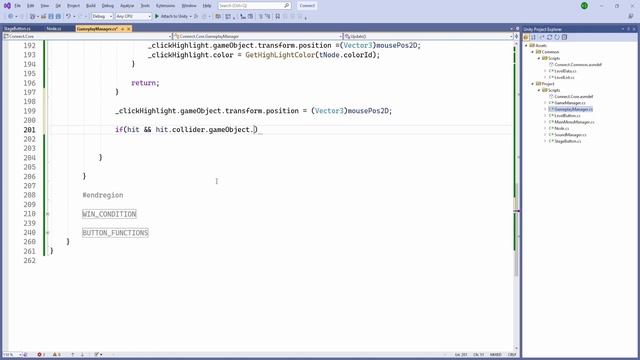Open the Build menu
640x360 pixels.
pos(91,6)
